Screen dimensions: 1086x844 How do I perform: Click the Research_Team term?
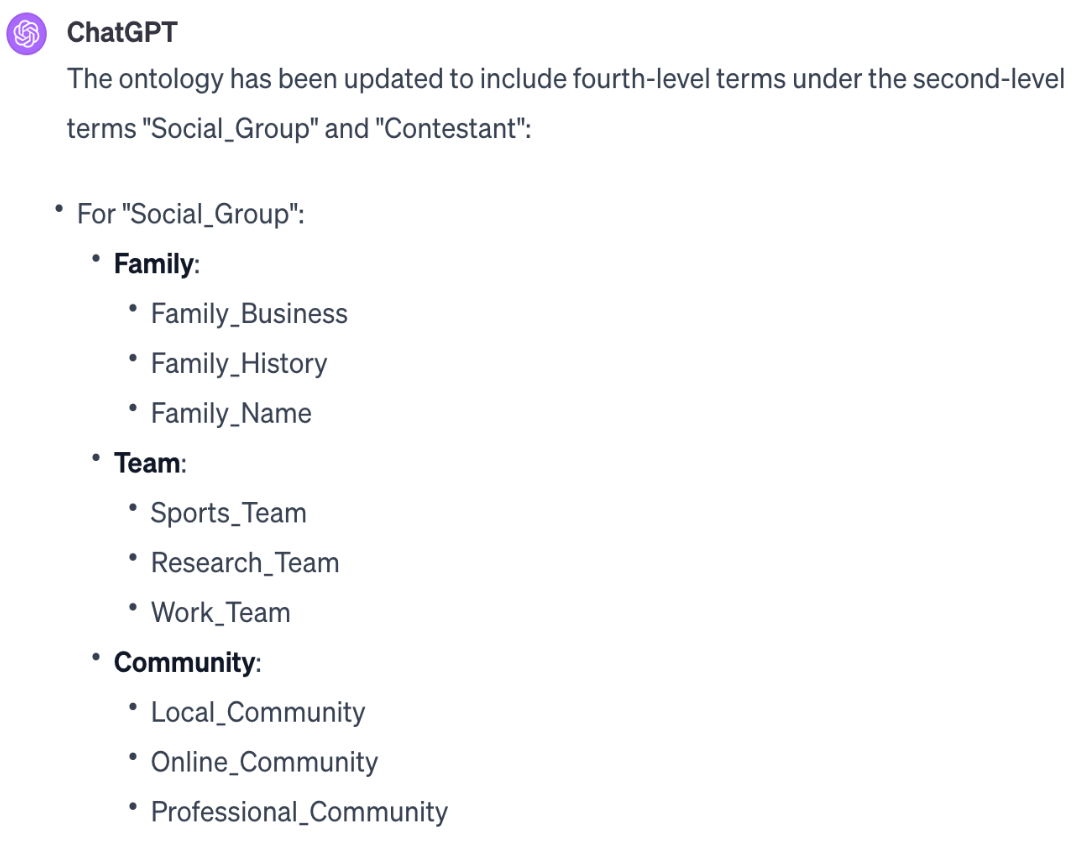pos(245,563)
